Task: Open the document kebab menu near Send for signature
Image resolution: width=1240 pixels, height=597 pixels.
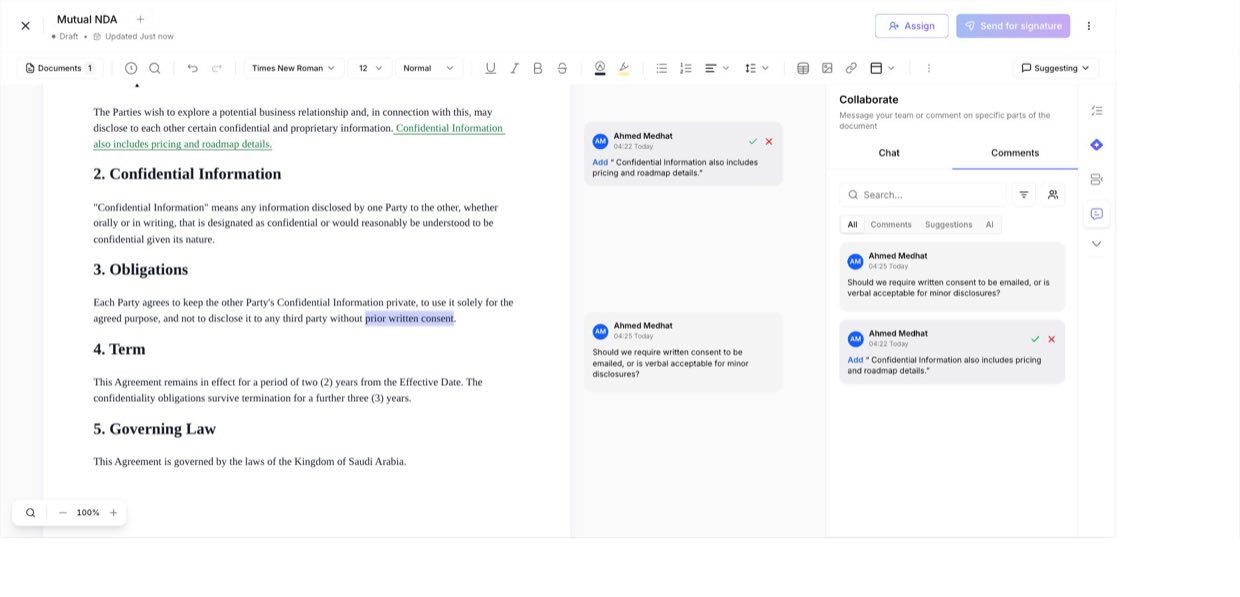Action: click(x=1089, y=26)
